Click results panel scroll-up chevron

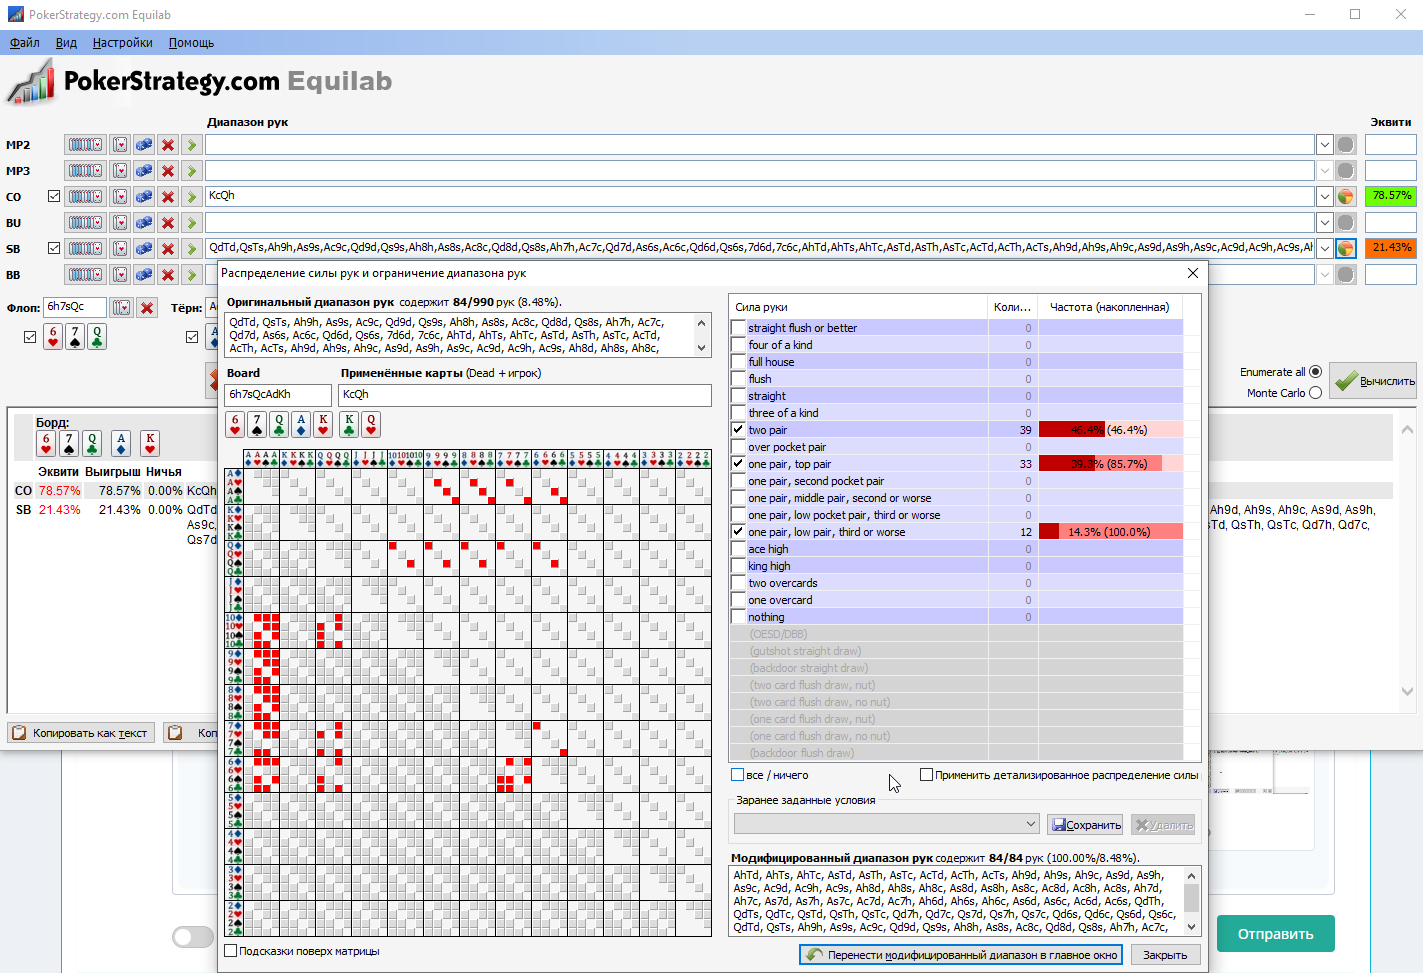(1407, 430)
